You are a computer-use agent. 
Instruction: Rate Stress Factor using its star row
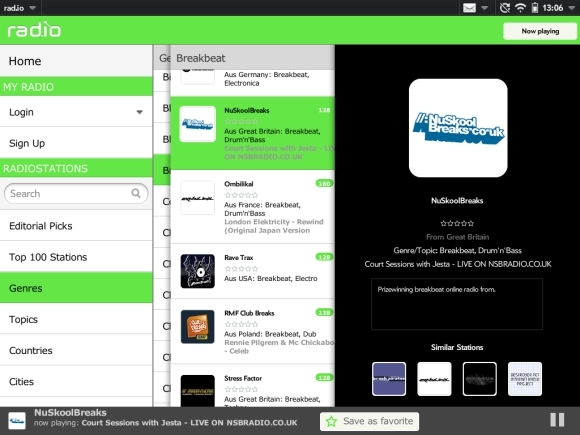(x=242, y=389)
